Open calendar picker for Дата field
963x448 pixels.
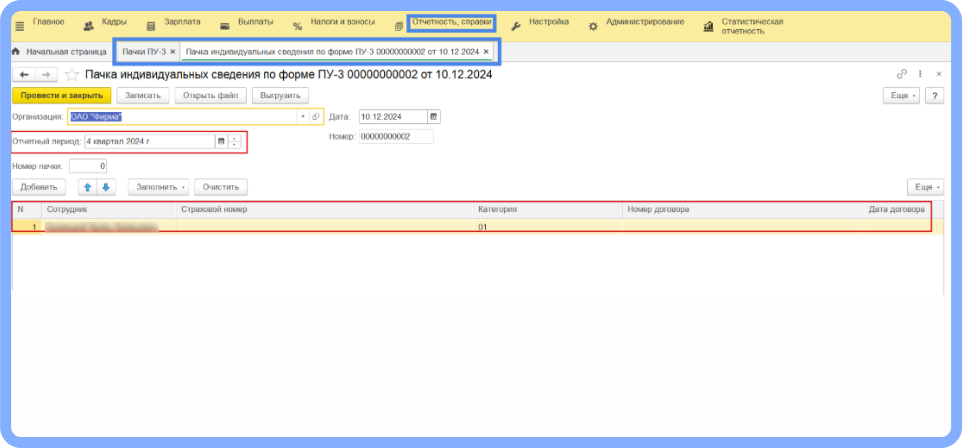(x=433, y=117)
